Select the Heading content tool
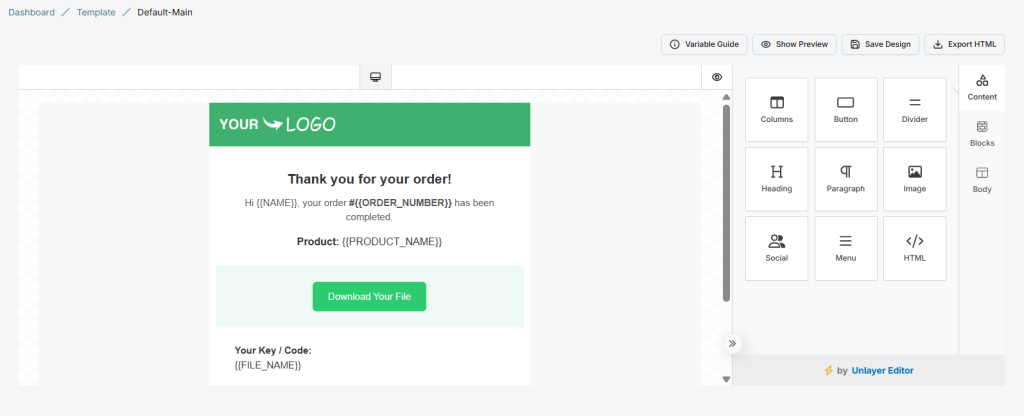This screenshot has width=1024, height=416. (x=776, y=179)
